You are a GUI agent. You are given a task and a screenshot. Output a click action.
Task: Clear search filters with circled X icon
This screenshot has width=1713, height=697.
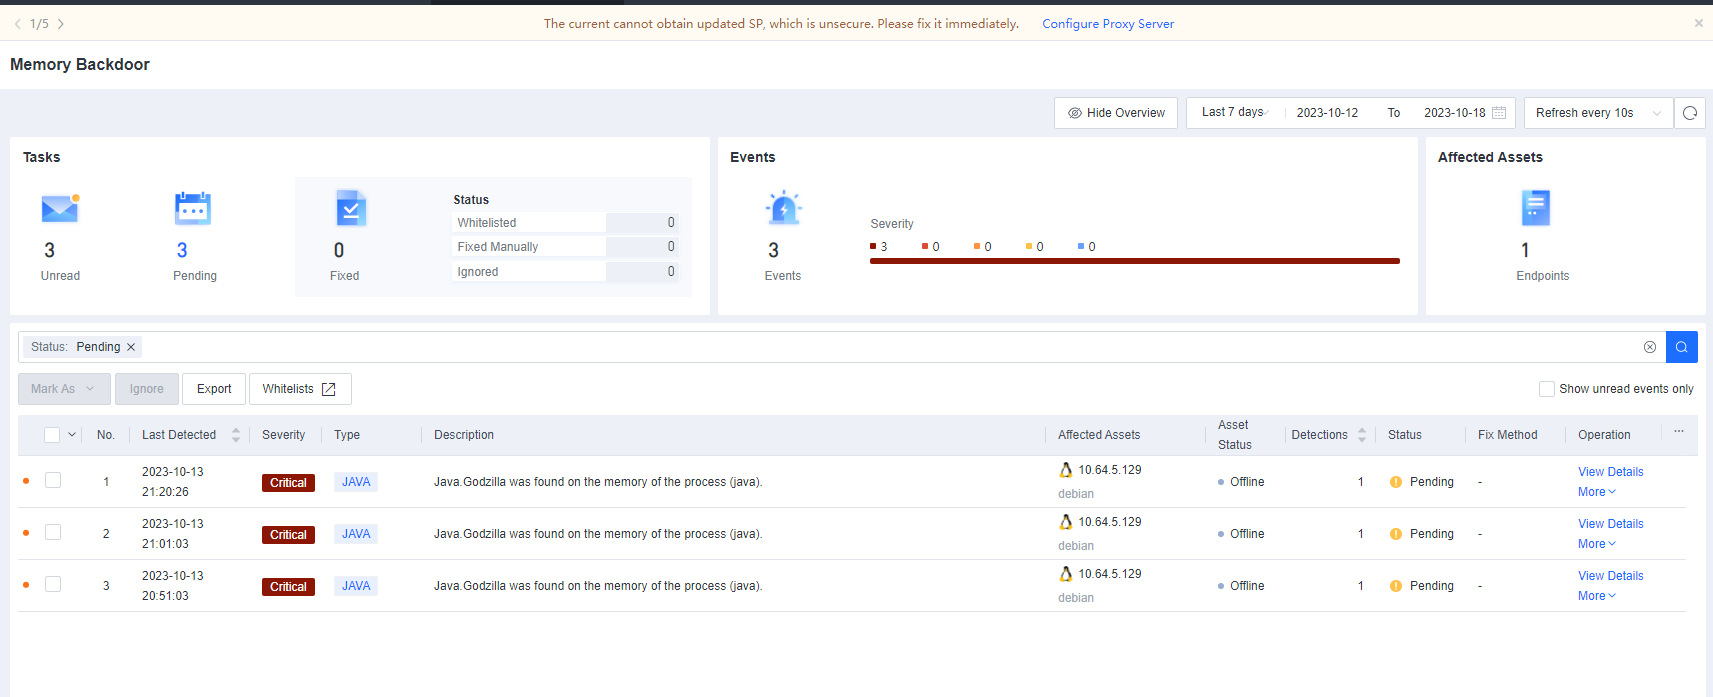pos(1650,347)
